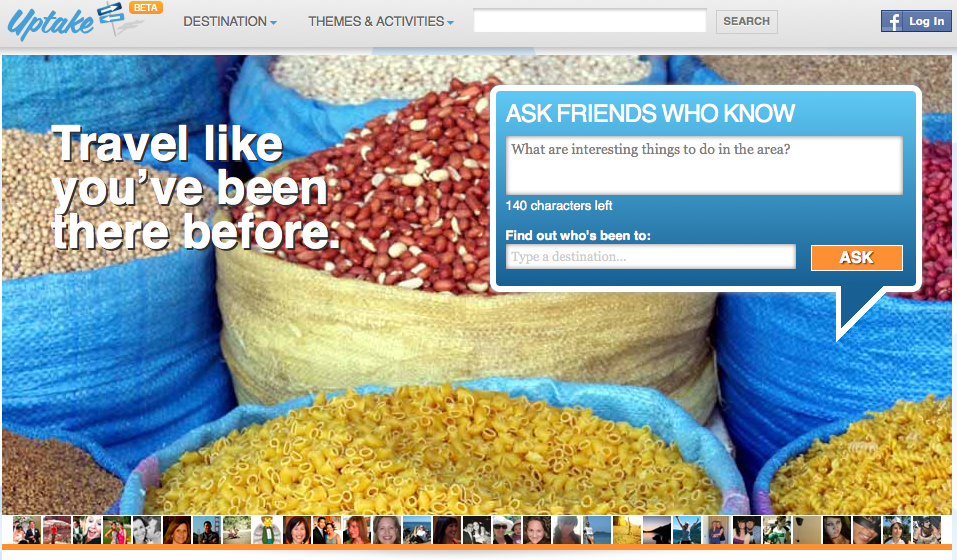The width and height of the screenshot is (957, 560).
Task: Log in with Facebook
Action: (916, 21)
